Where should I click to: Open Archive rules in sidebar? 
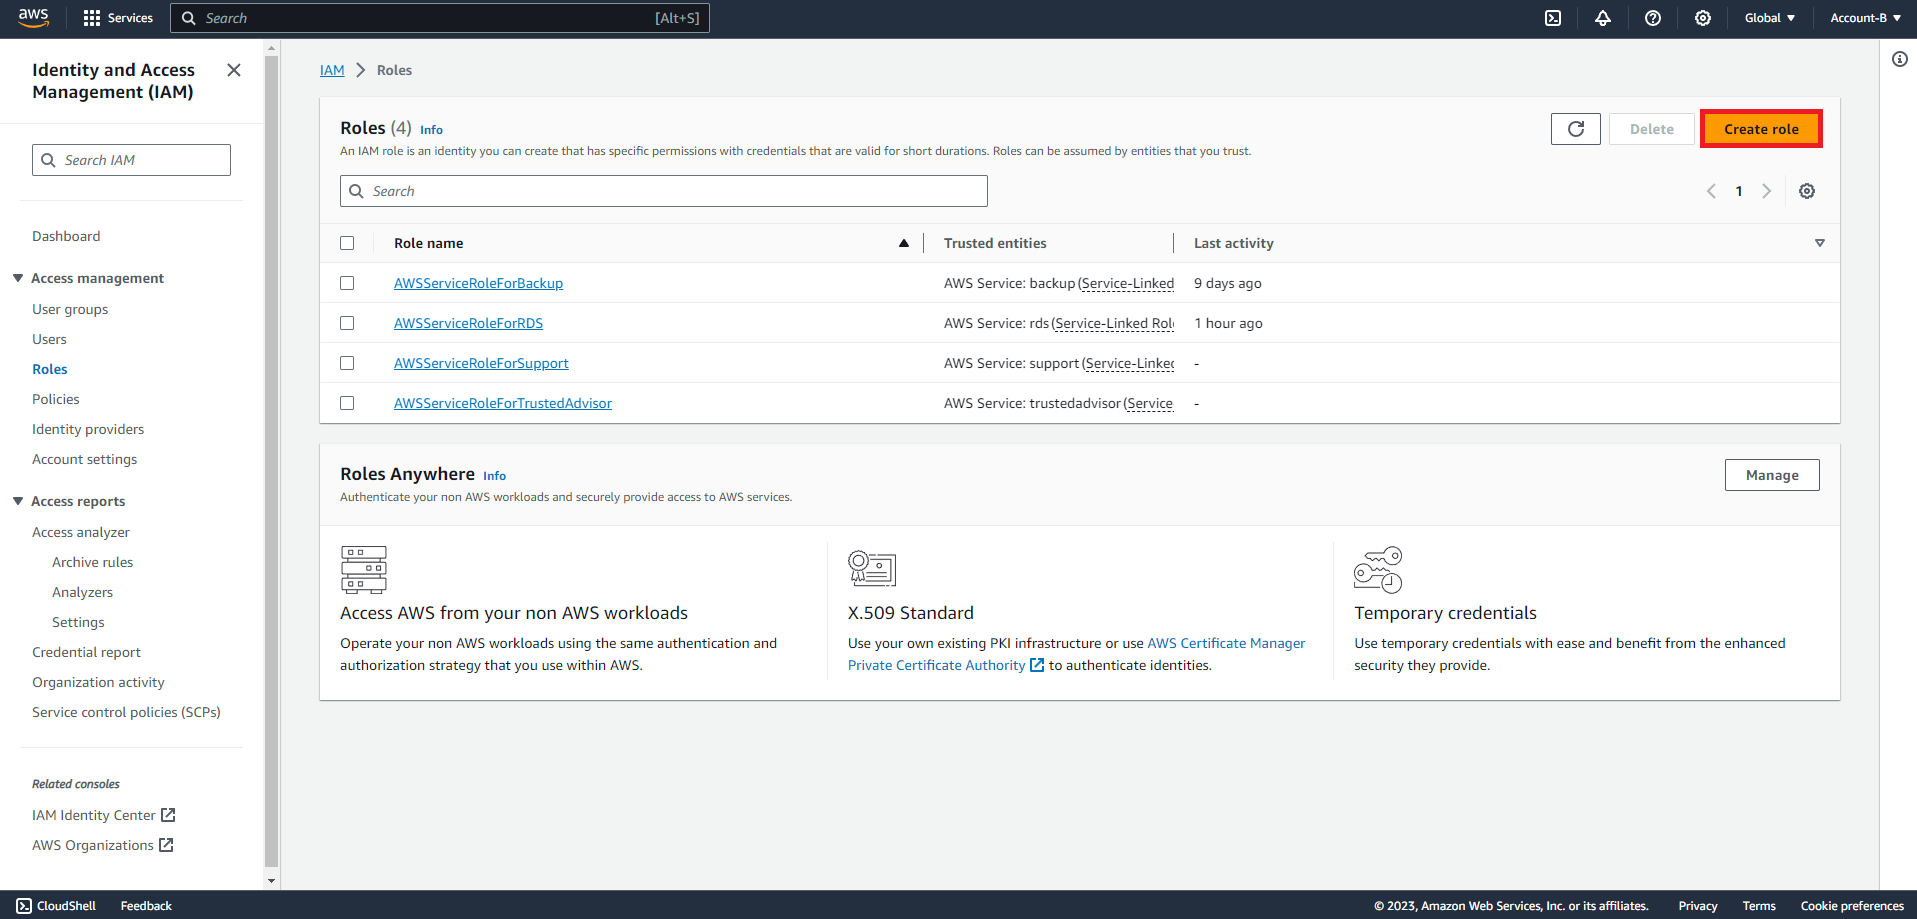pyautogui.click(x=93, y=562)
